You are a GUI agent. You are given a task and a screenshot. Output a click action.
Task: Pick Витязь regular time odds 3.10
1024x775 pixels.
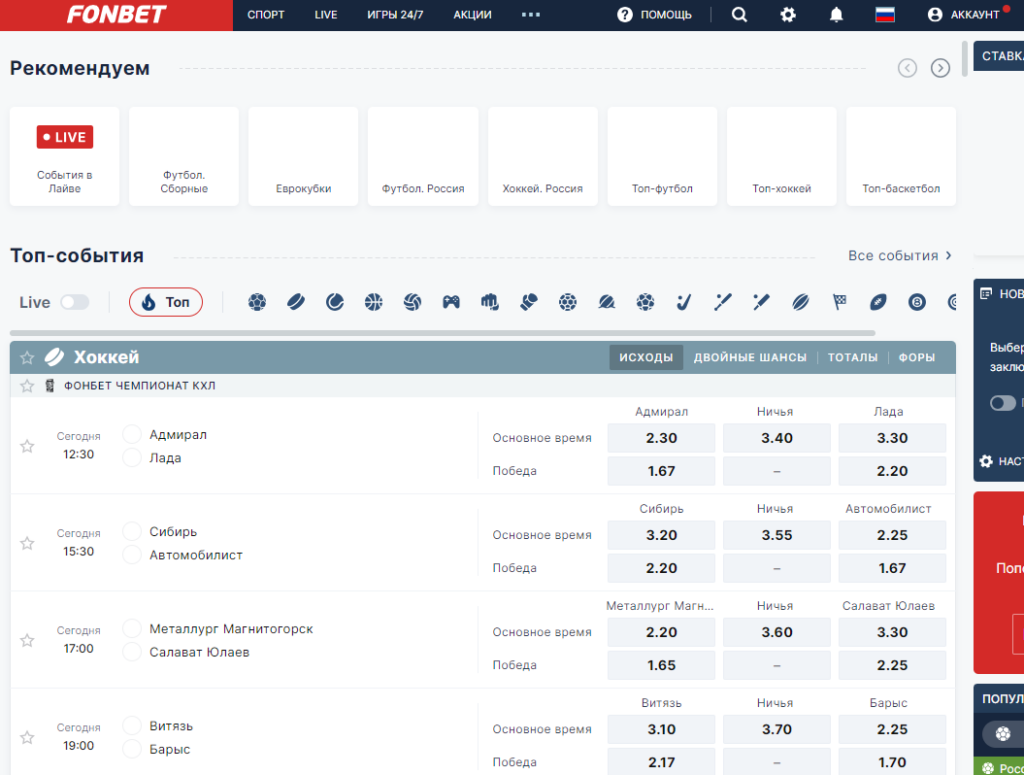(661, 729)
